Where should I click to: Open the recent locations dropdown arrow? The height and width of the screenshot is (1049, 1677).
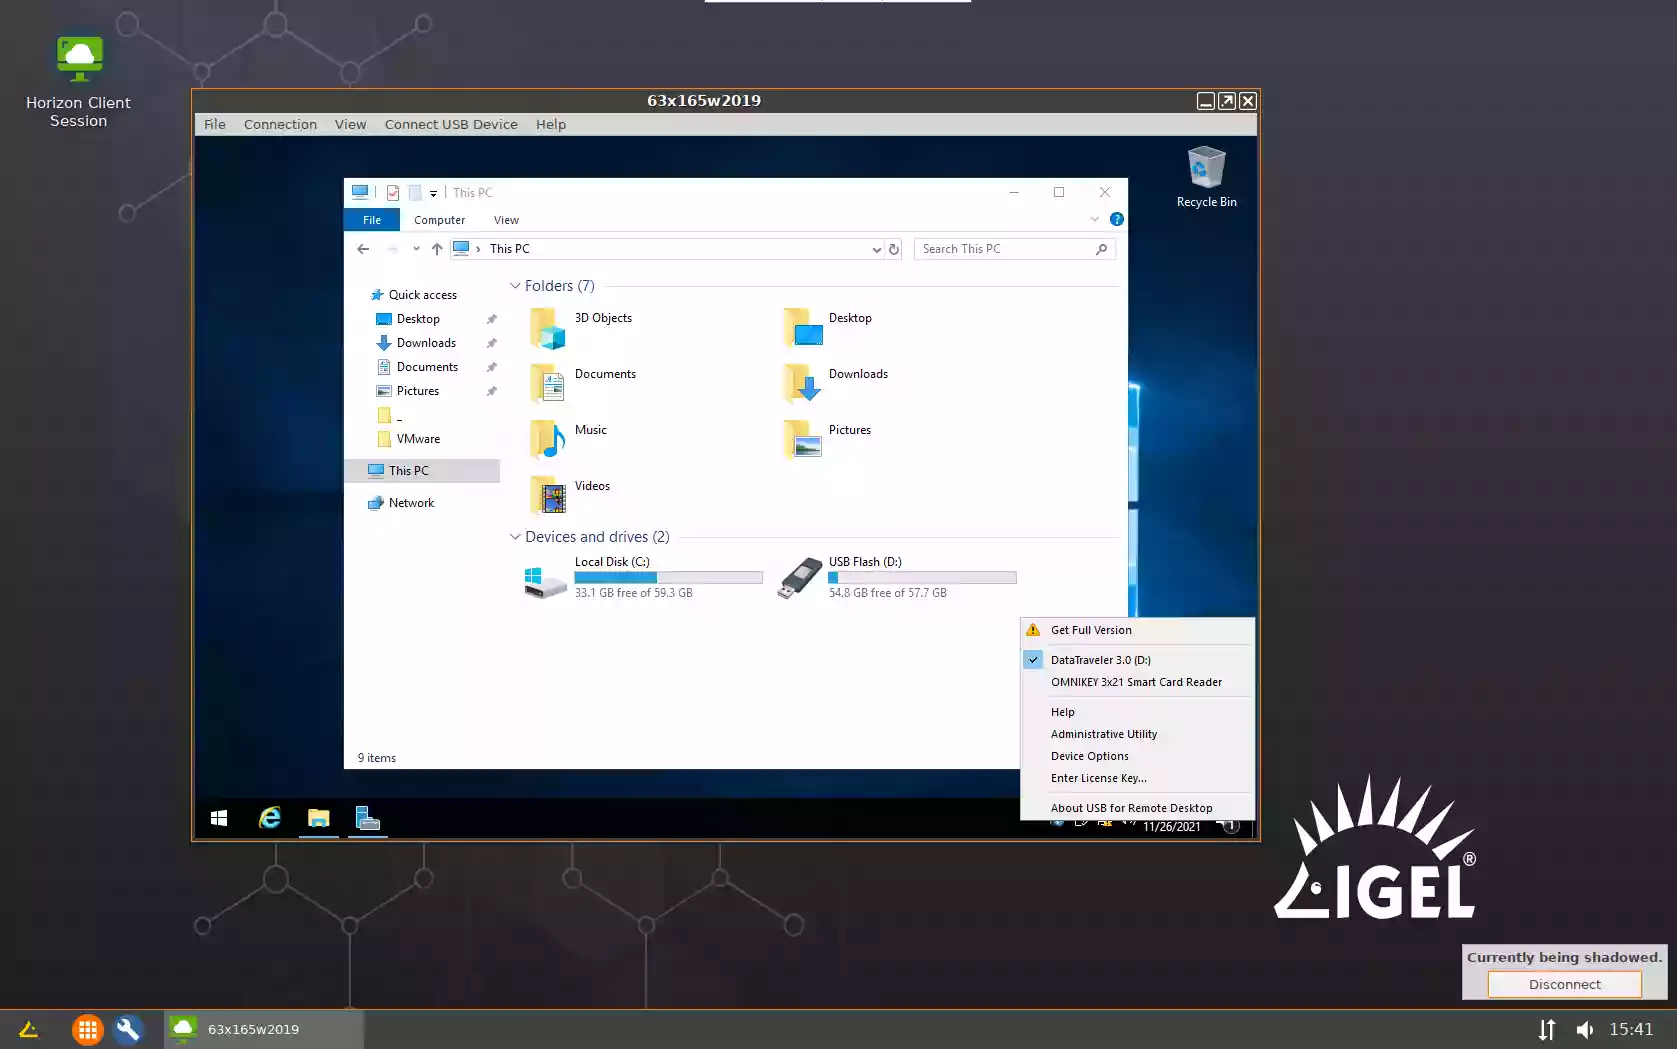coord(416,249)
